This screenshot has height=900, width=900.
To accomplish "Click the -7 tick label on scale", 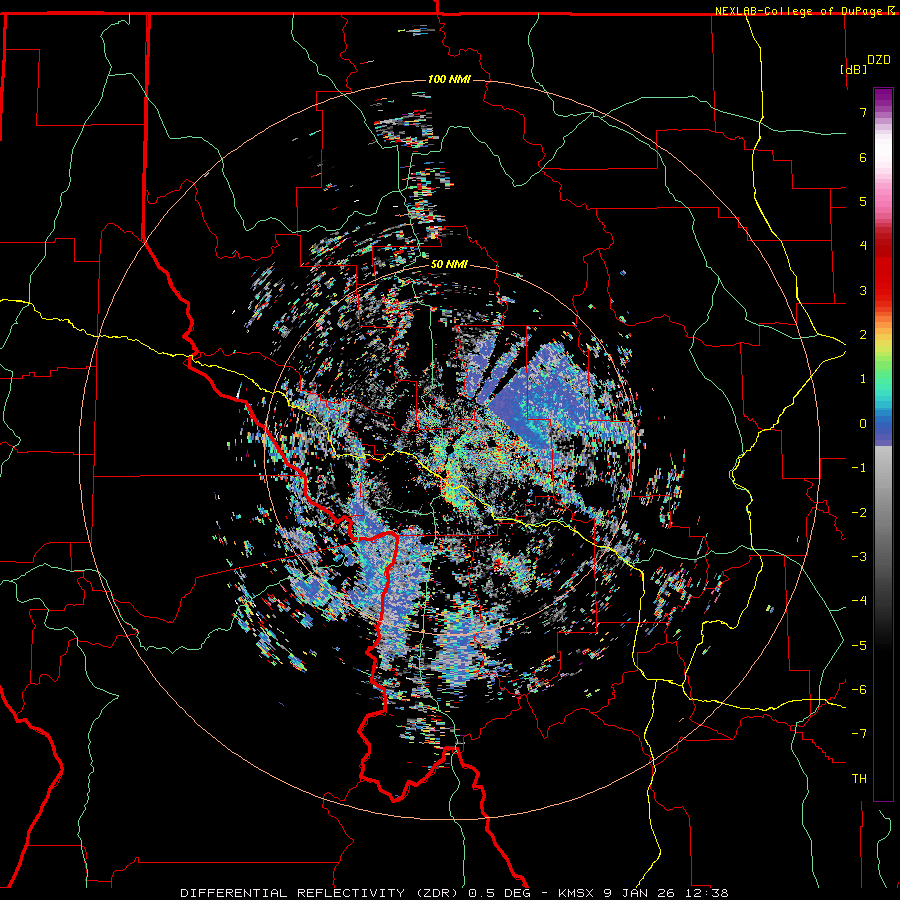I will 859,734.
